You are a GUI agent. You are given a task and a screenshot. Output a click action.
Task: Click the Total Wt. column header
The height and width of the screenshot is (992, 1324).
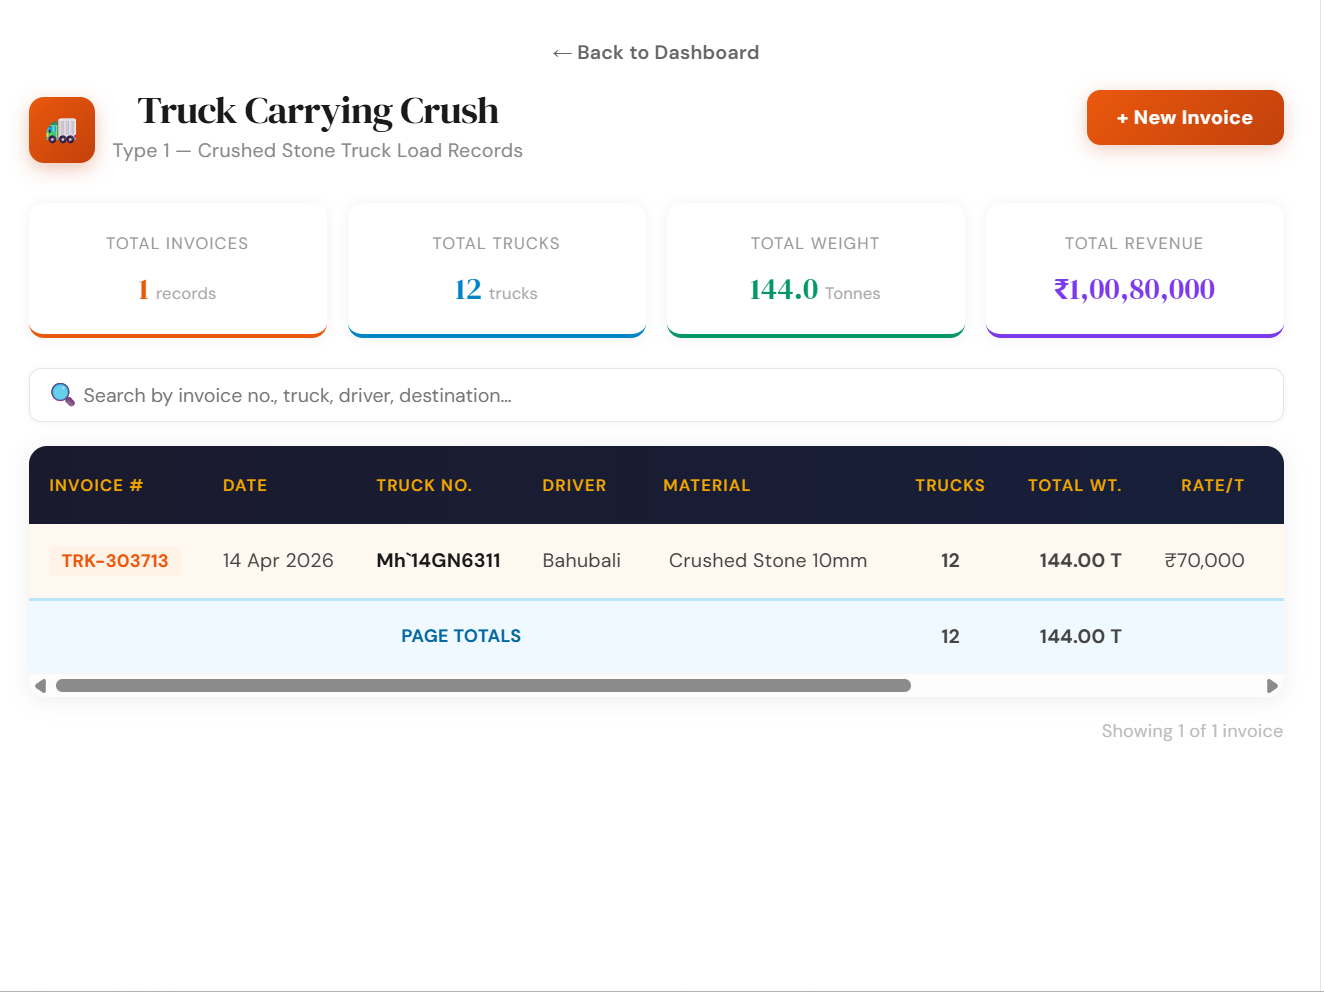pyautogui.click(x=1075, y=486)
